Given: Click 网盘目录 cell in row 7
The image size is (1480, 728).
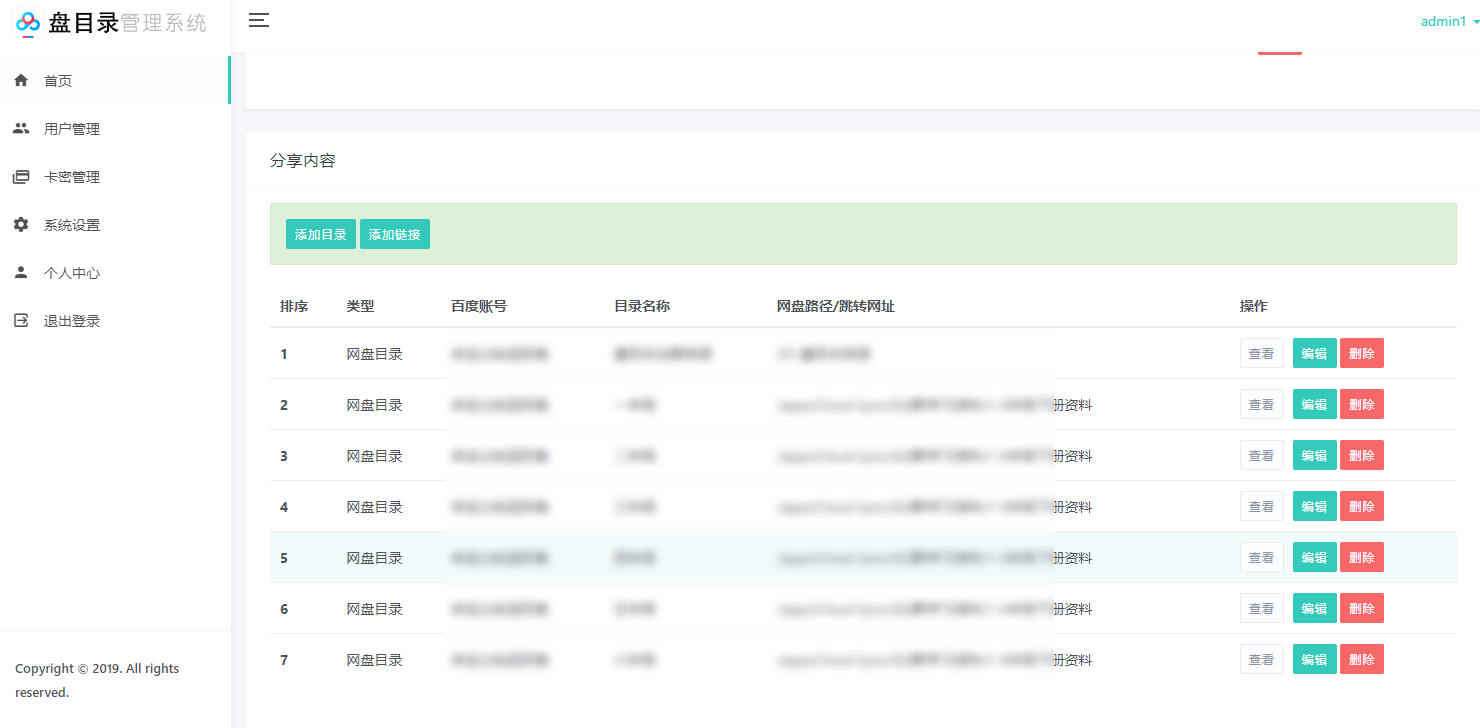Looking at the screenshot, I should (x=375, y=659).
